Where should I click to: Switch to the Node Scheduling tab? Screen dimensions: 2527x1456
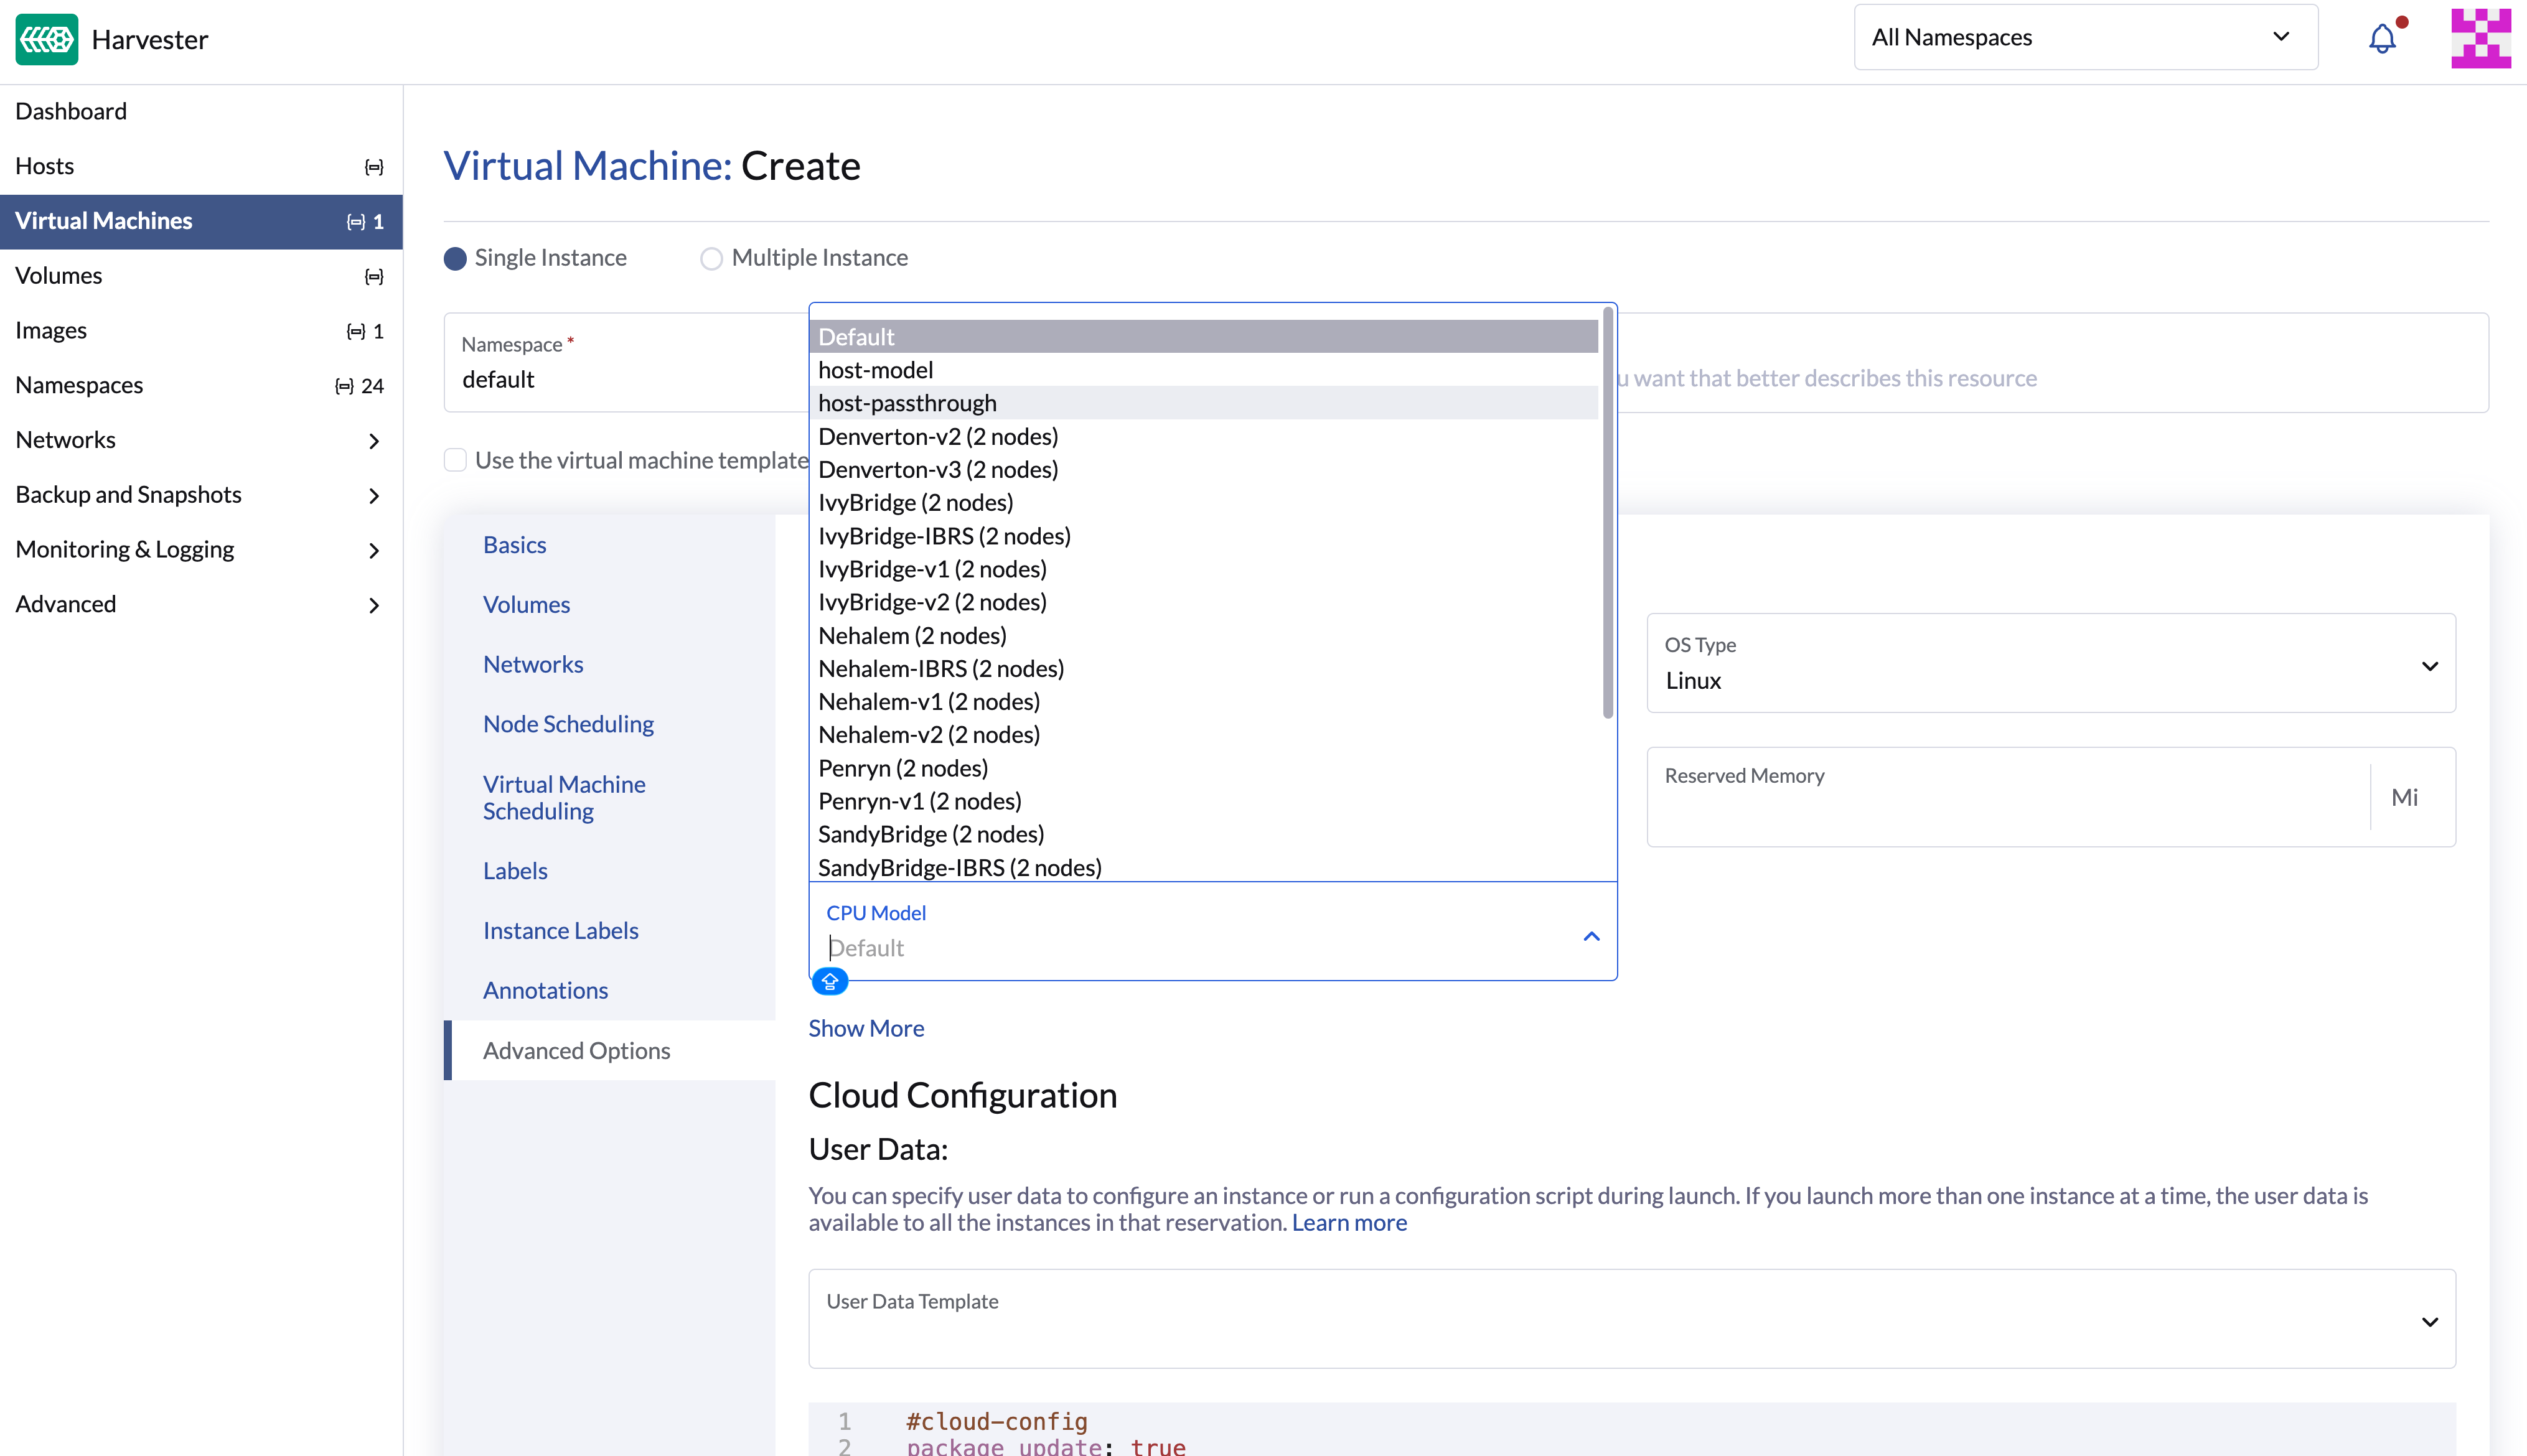(568, 724)
